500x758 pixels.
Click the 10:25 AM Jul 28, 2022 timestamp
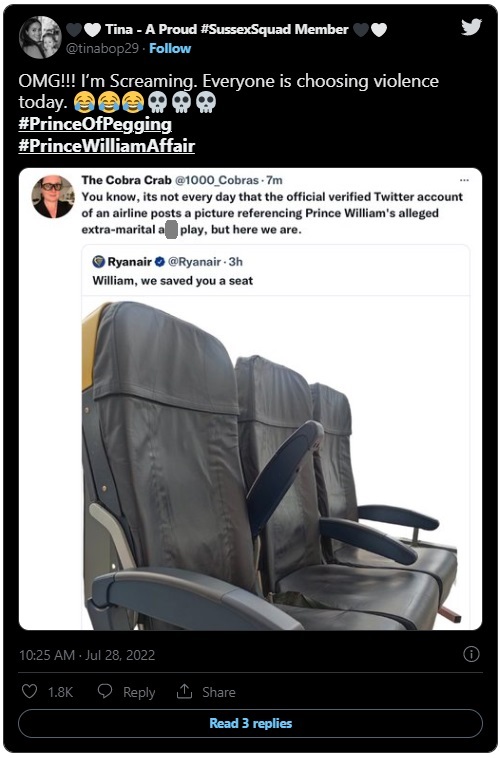[x=87, y=655]
